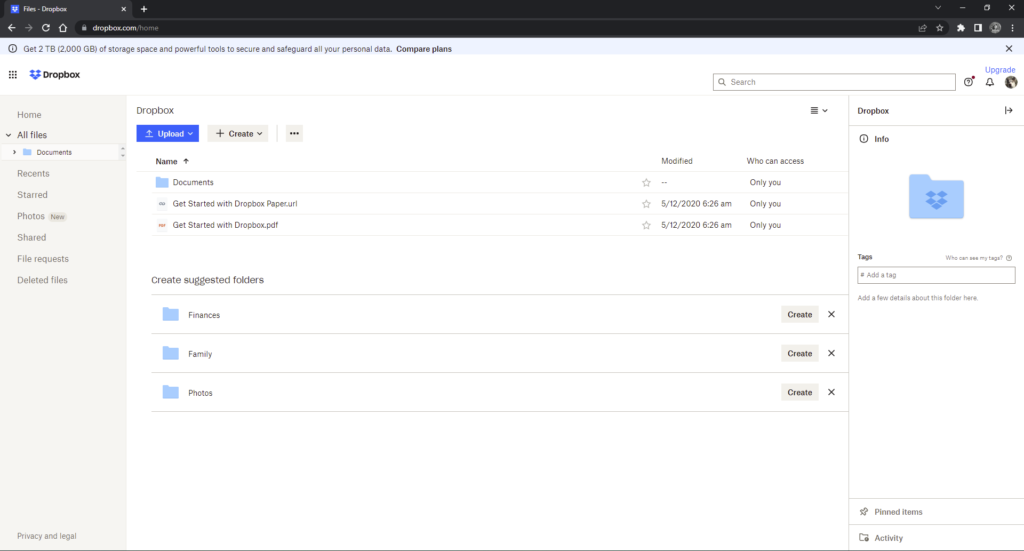Viewport: 1024px width, 551px height.
Task: Open the app grid launcher icon
Action: pos(12,74)
